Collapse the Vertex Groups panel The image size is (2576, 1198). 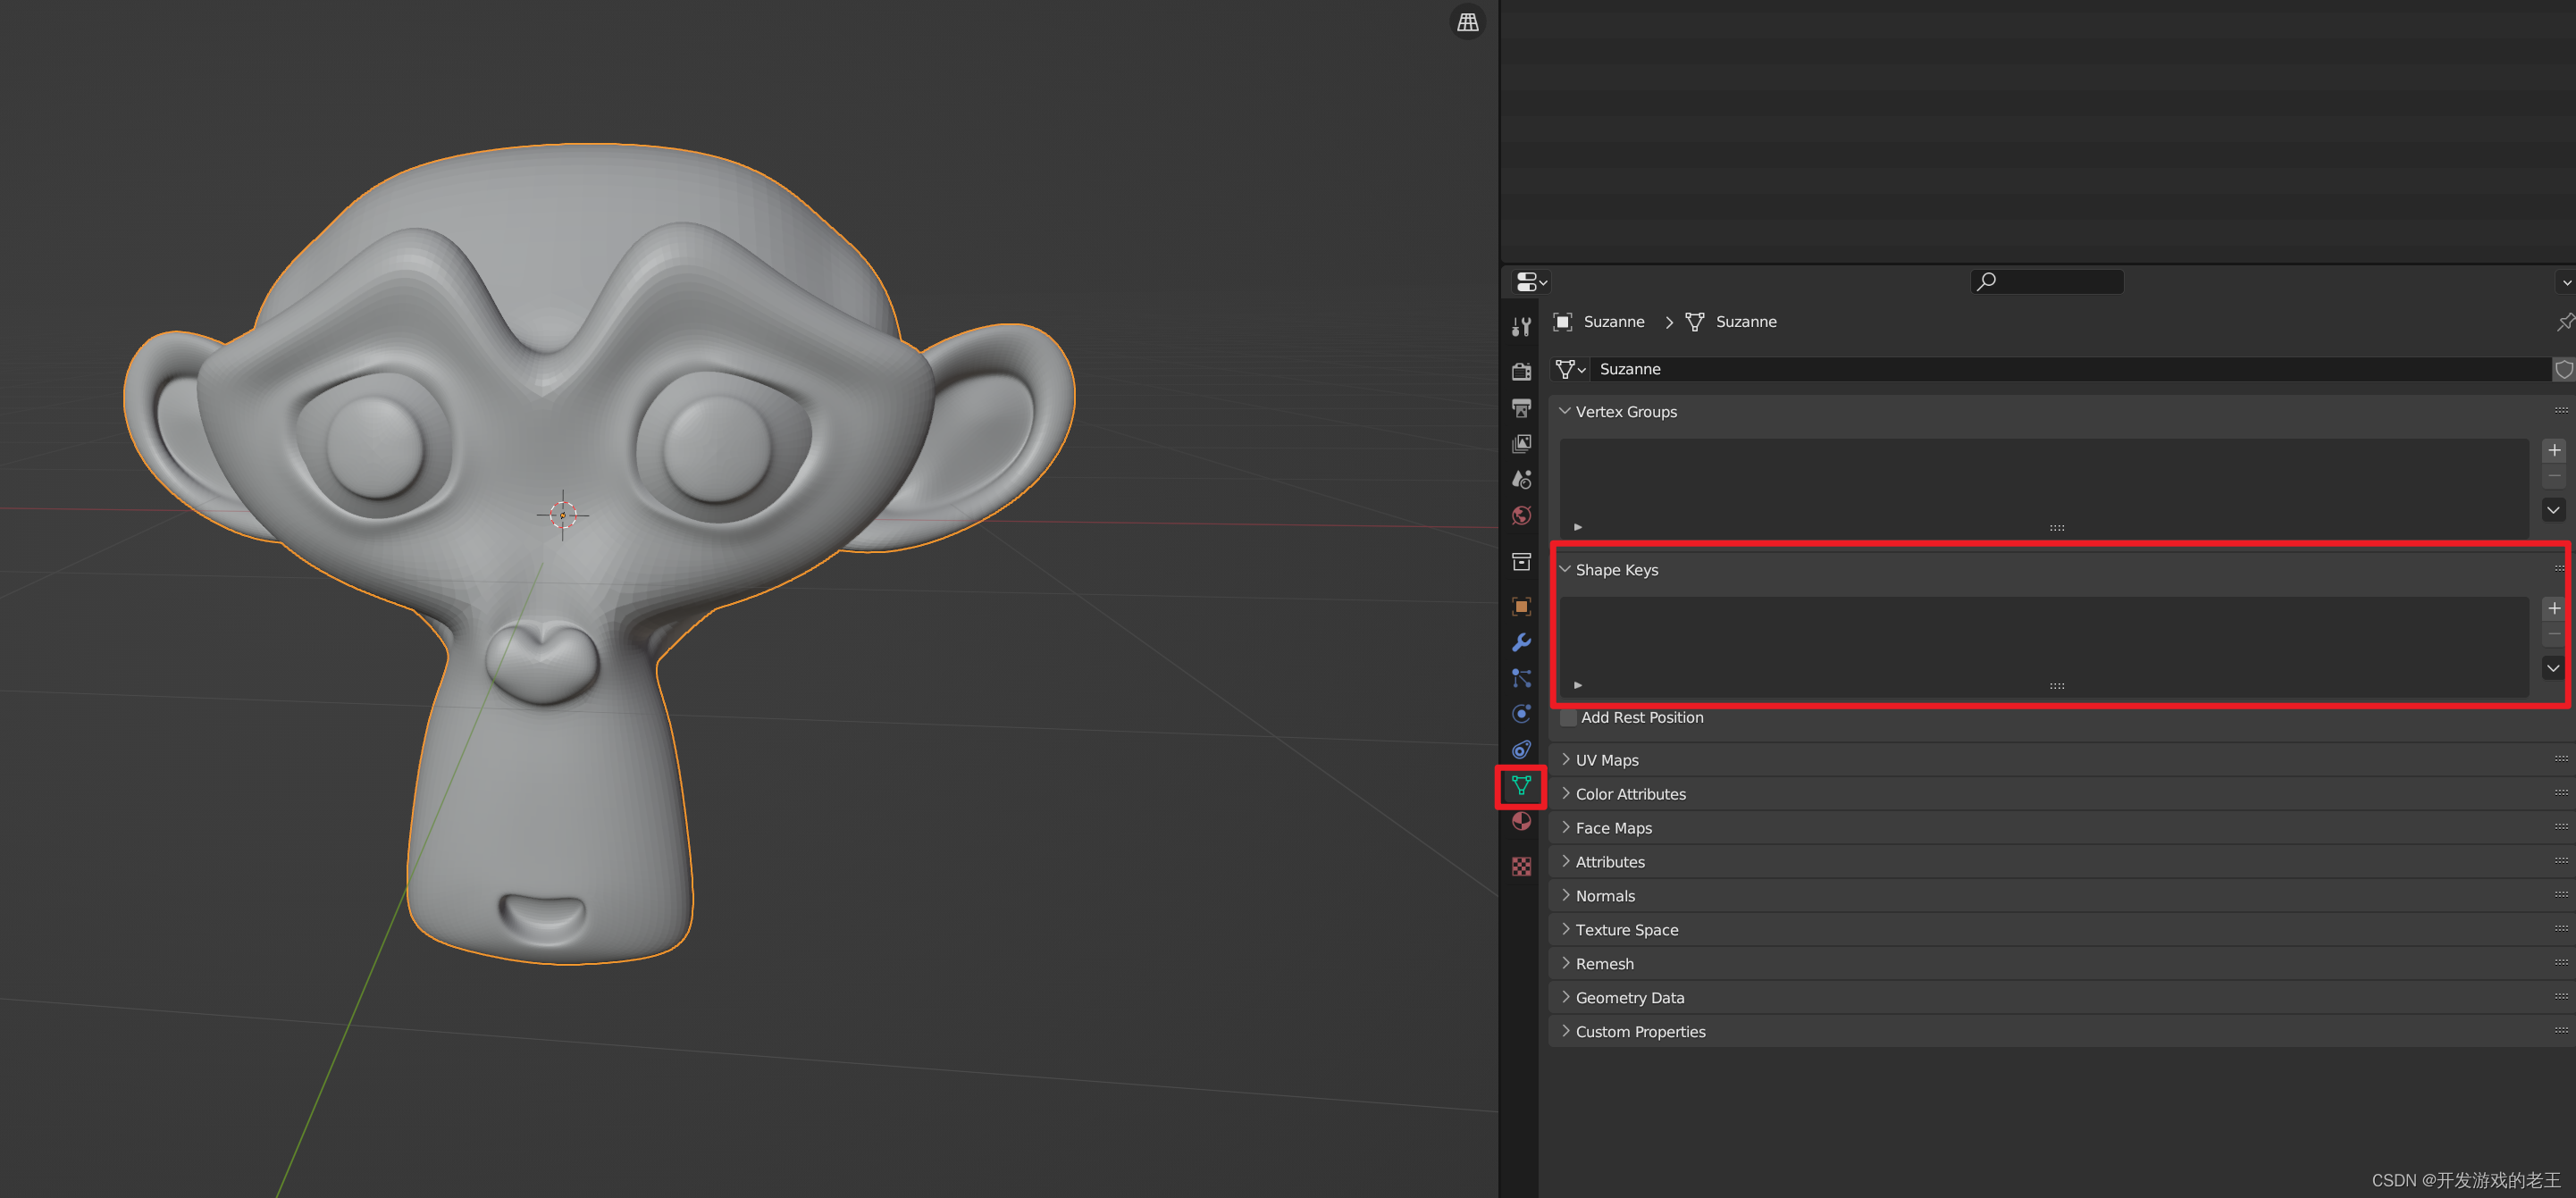click(1625, 412)
